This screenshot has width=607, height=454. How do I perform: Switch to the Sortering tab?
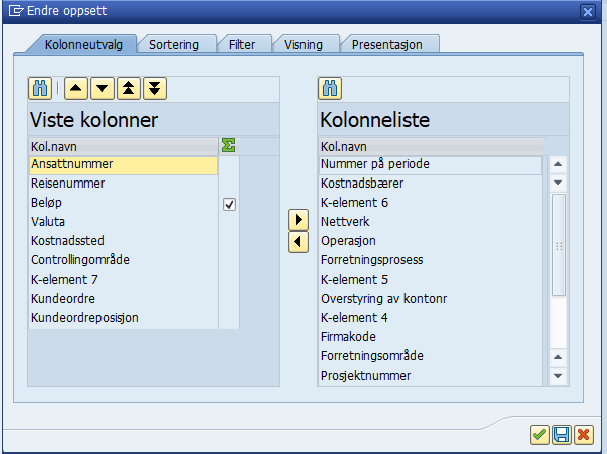pos(174,45)
